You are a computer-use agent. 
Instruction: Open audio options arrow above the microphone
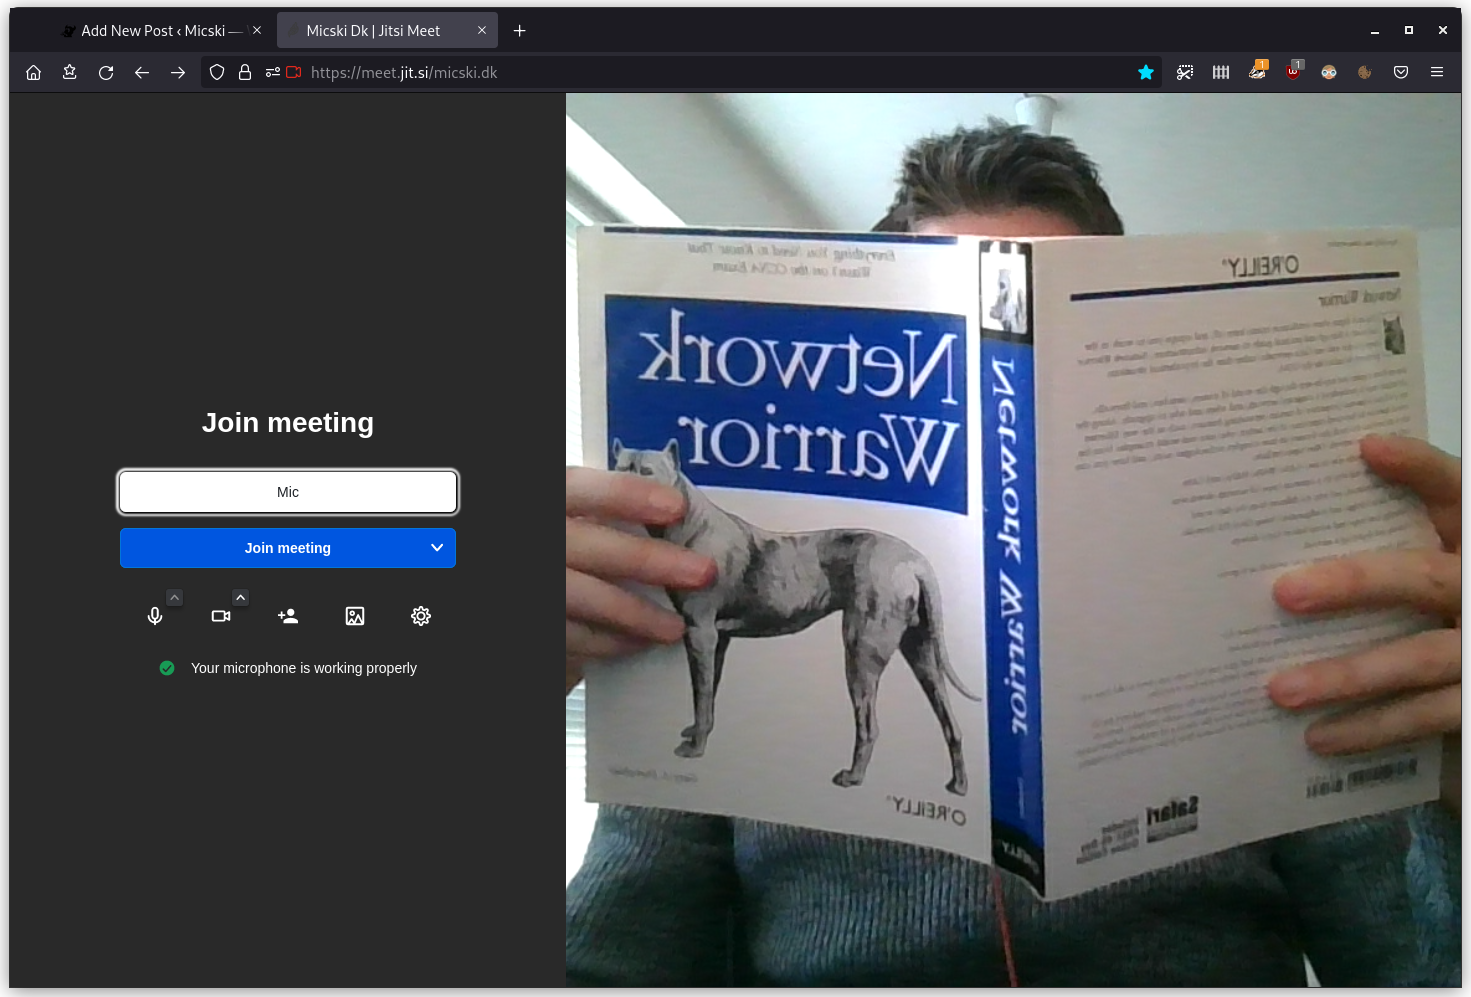click(x=175, y=597)
